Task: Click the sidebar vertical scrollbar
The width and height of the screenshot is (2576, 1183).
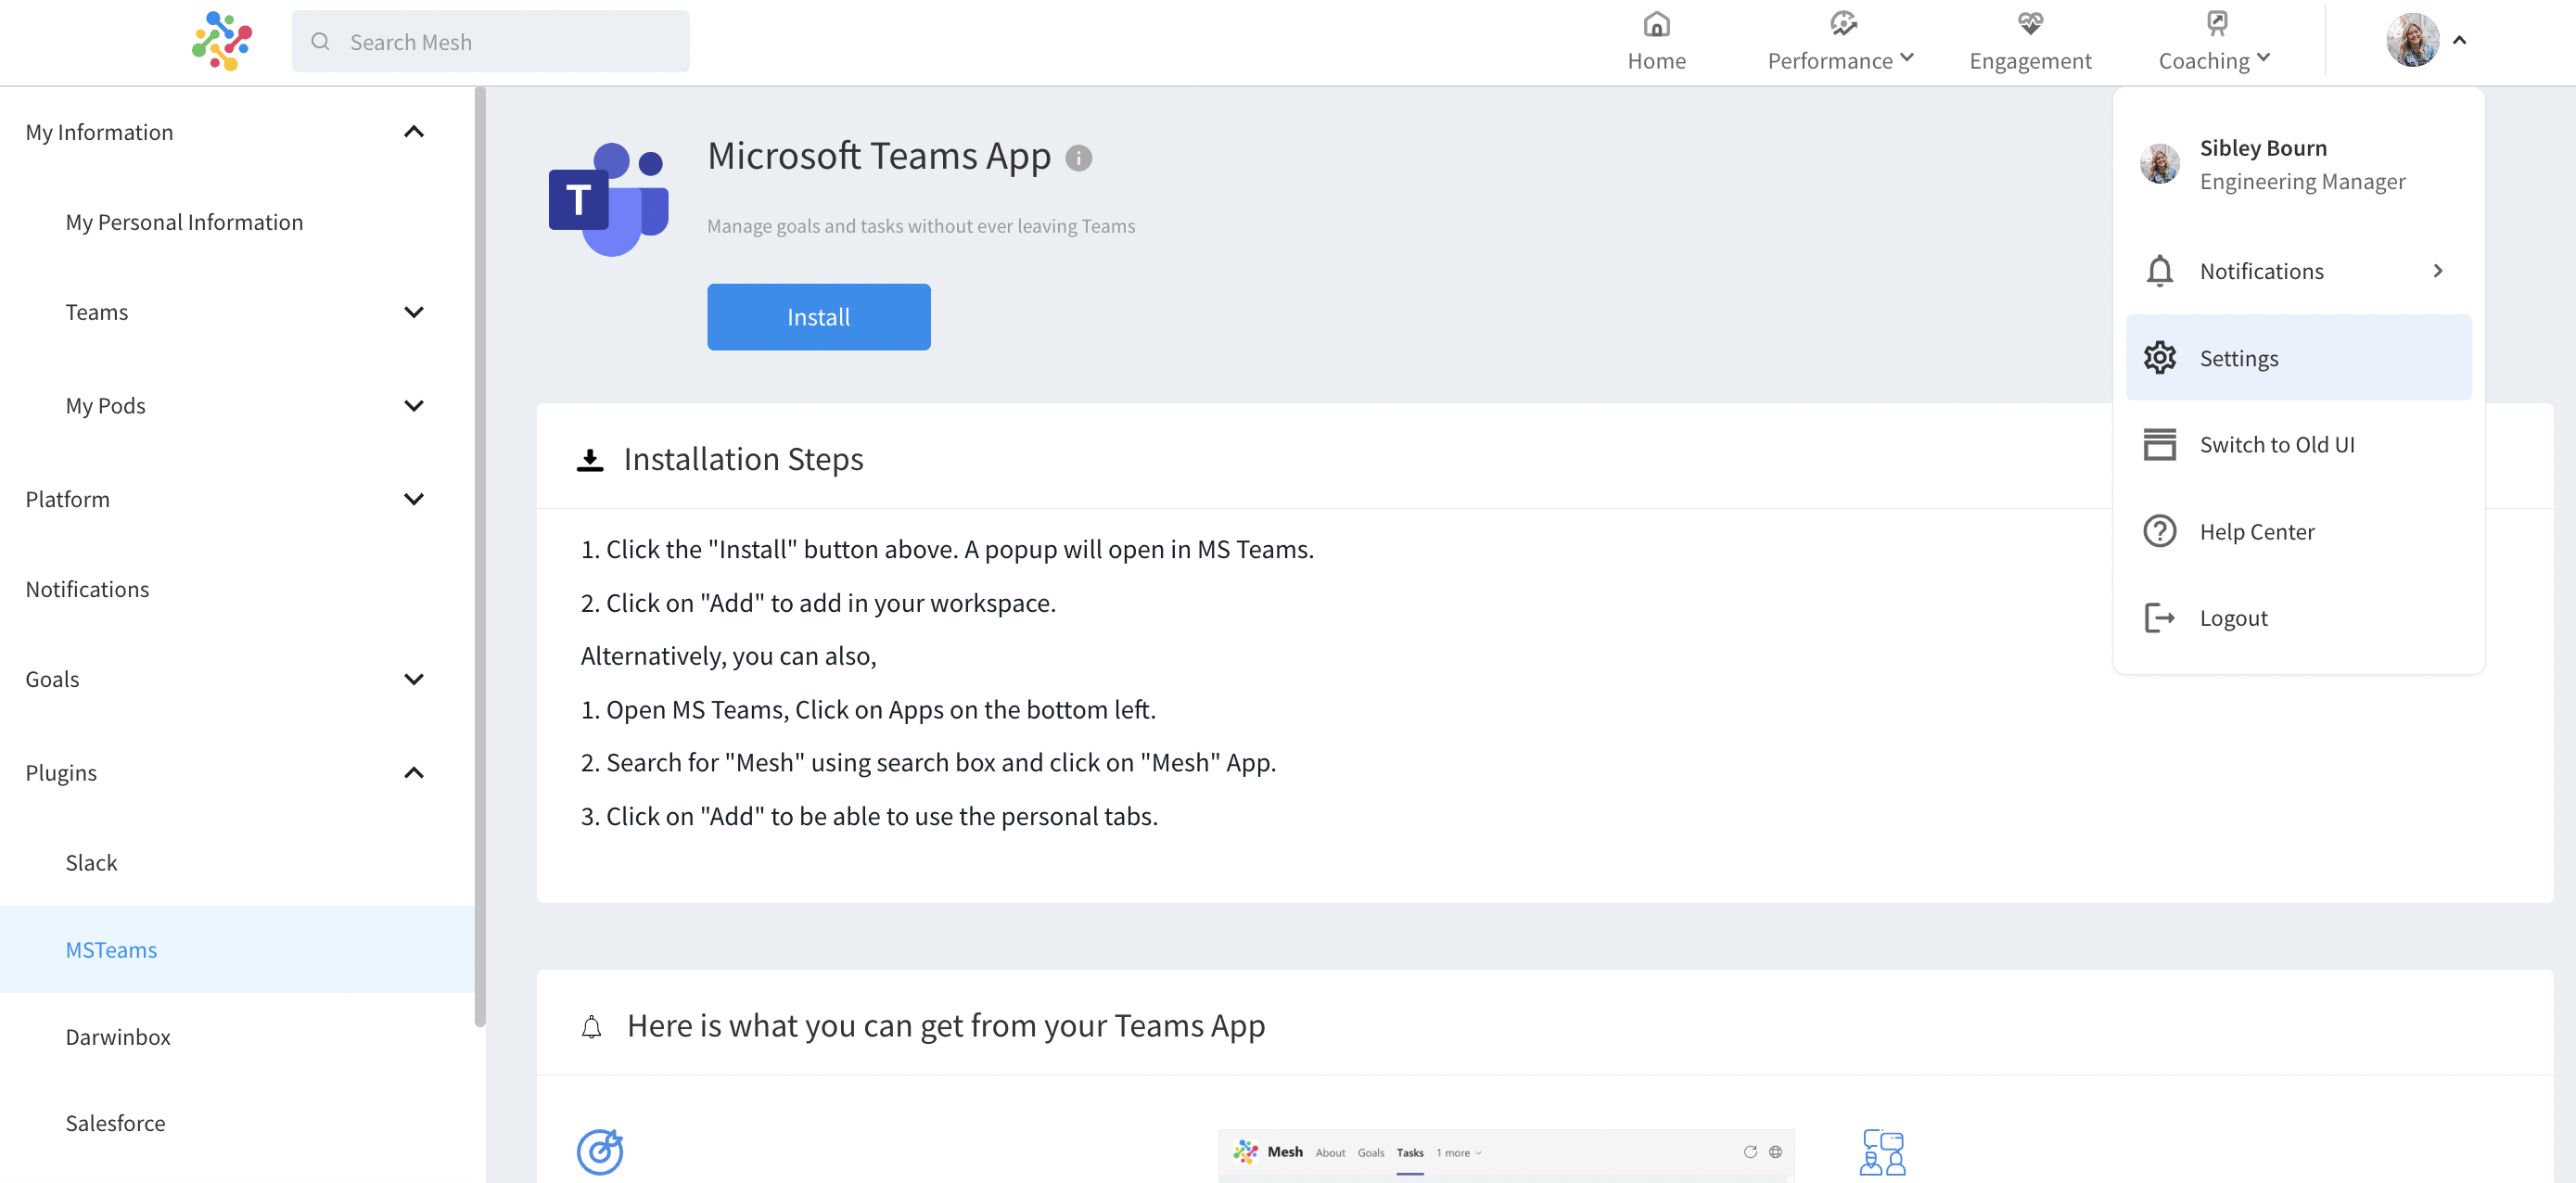Action: click(479, 556)
